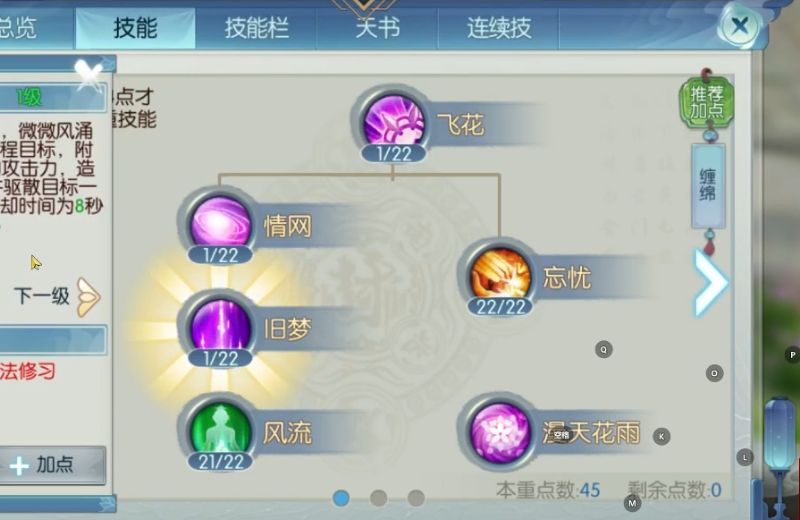The width and height of the screenshot is (800, 520).
Task: Click the white X on detail panel
Action: coord(89,73)
